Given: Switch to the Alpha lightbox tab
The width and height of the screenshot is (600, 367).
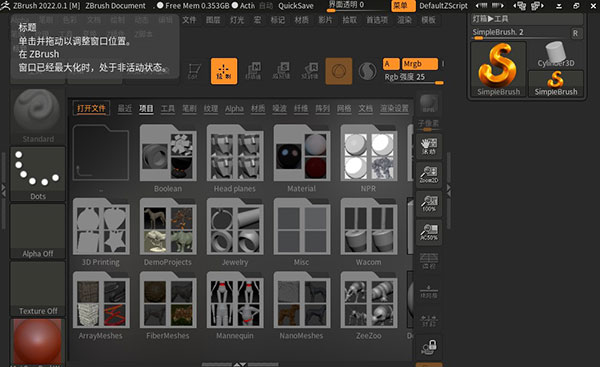Looking at the screenshot, I should 234,109.
